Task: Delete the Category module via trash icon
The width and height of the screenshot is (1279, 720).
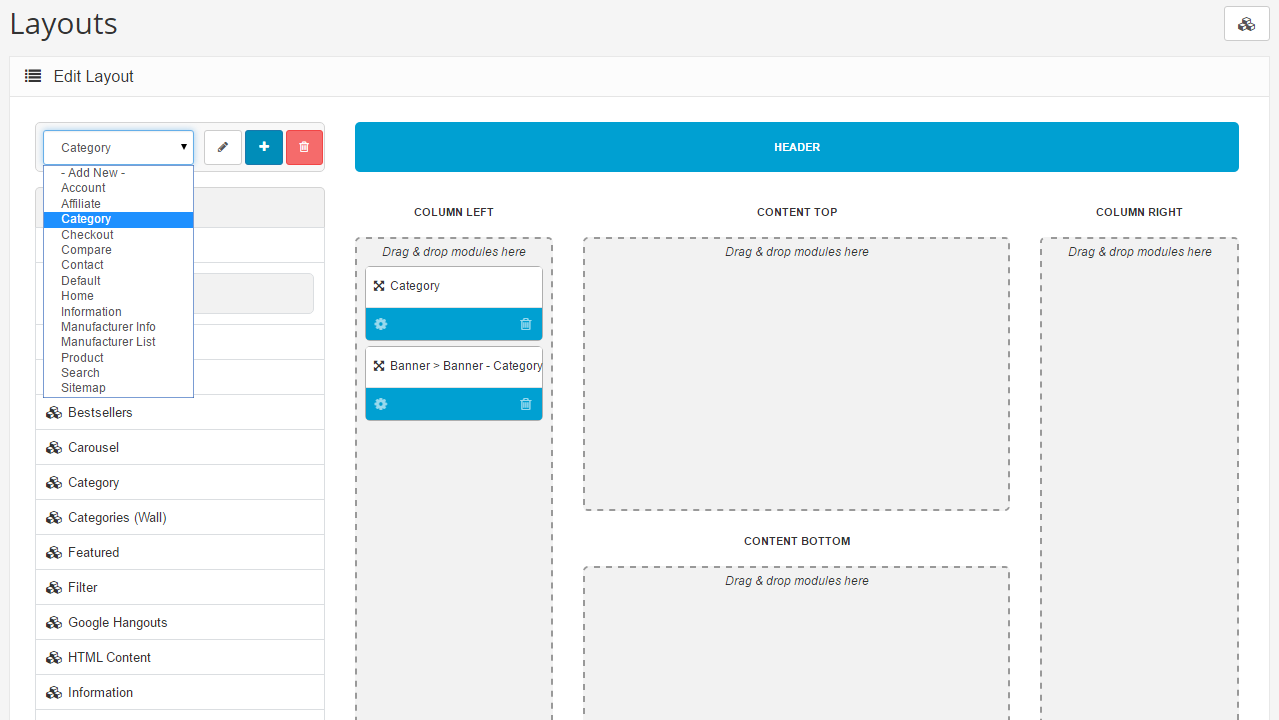Action: click(x=526, y=324)
